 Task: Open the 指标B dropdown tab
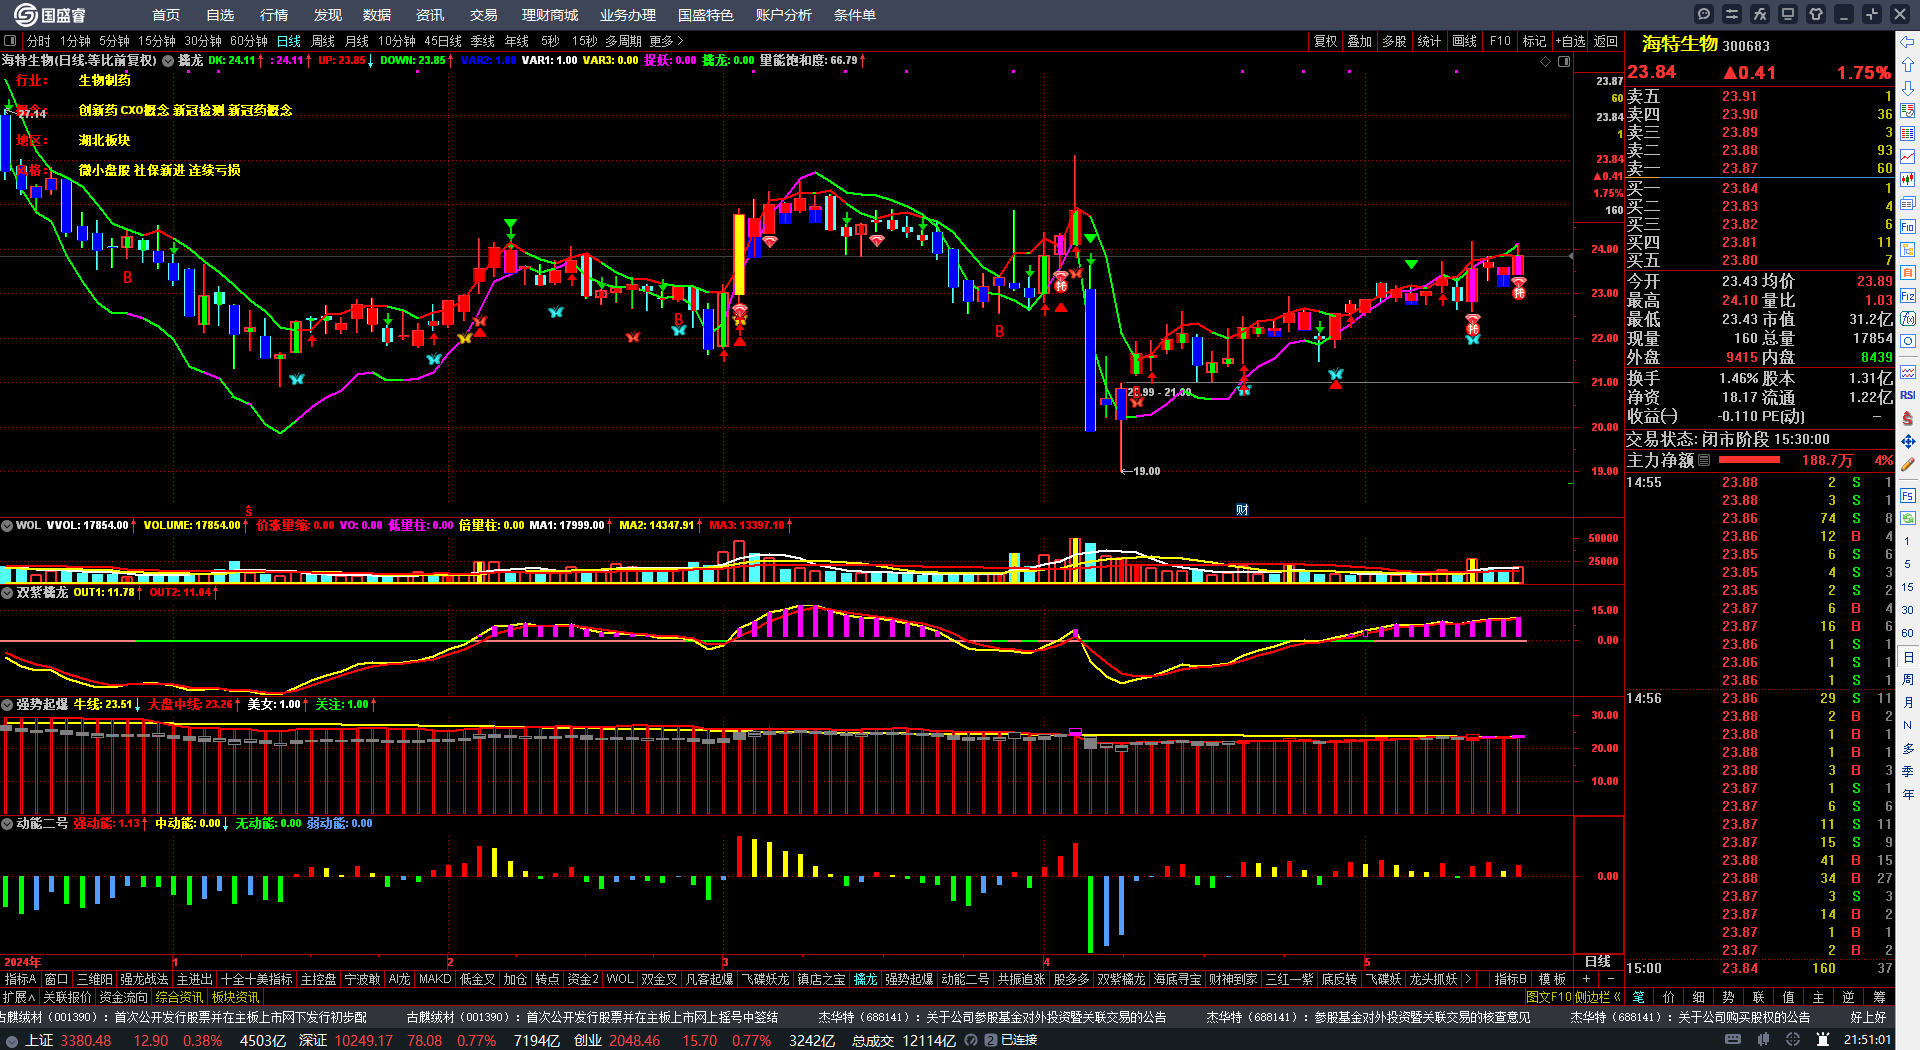point(1510,979)
